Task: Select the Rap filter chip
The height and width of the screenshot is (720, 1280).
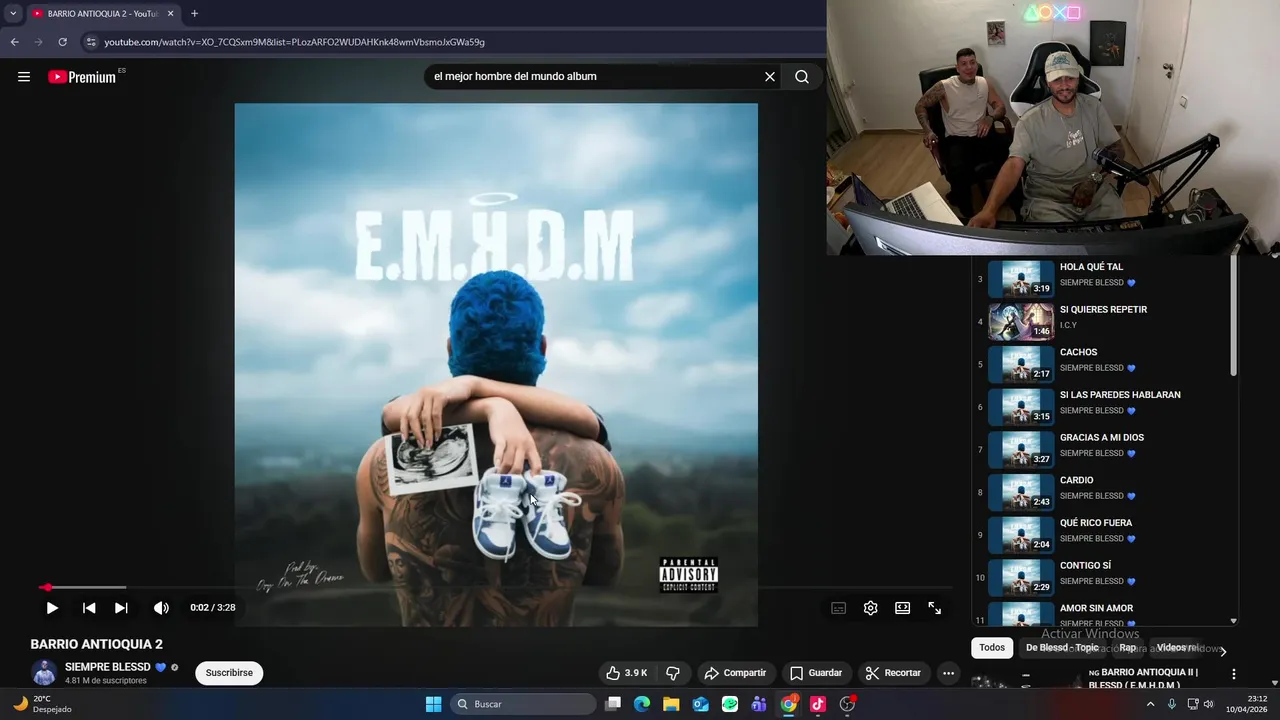Action: 1128,648
